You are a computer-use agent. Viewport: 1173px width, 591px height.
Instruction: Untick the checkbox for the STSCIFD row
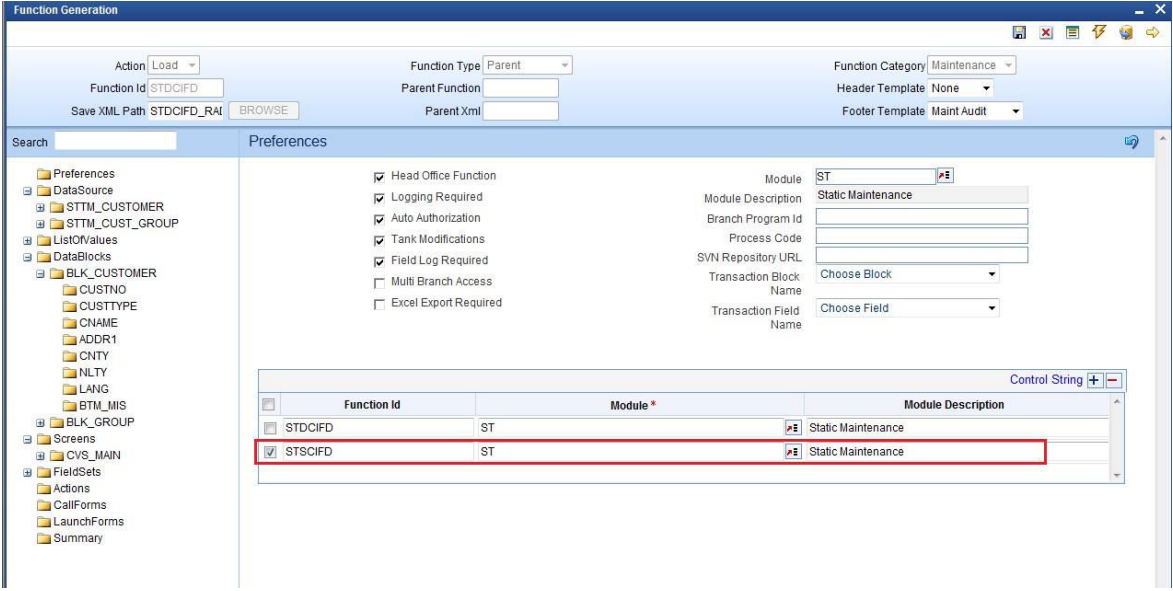coord(270,452)
